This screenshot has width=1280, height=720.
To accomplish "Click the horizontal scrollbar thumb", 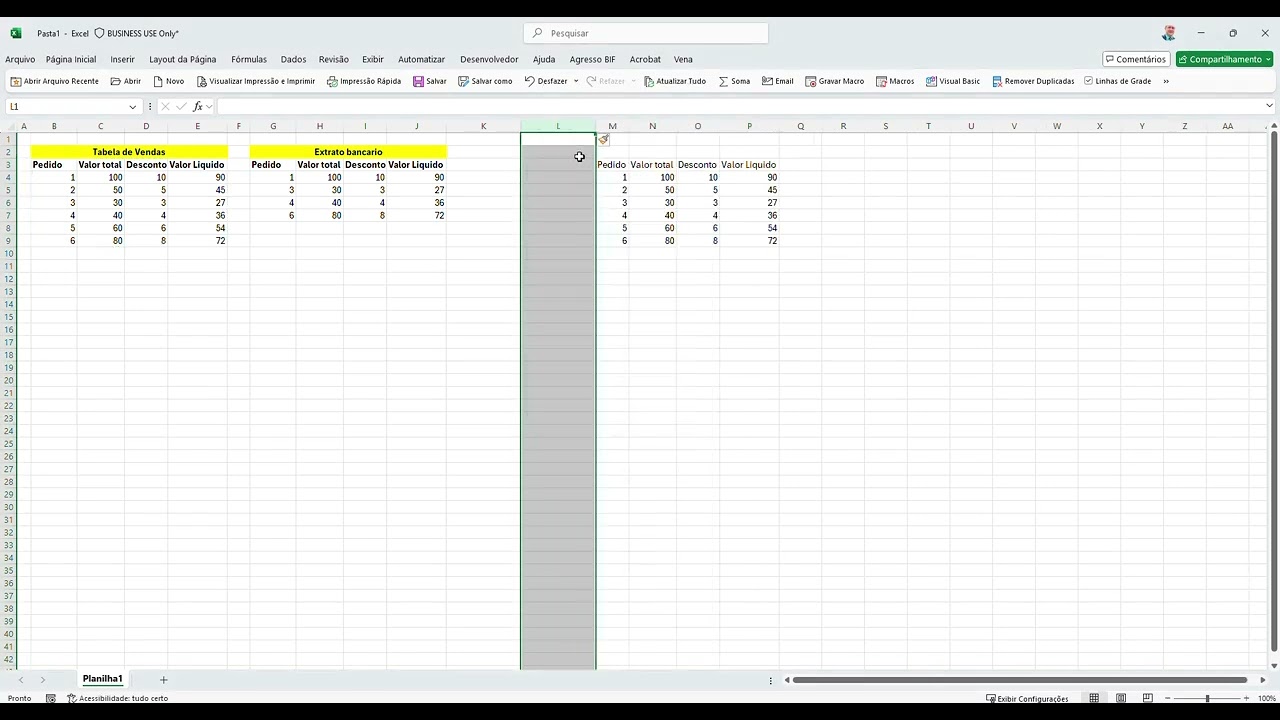I will point(1019,680).
